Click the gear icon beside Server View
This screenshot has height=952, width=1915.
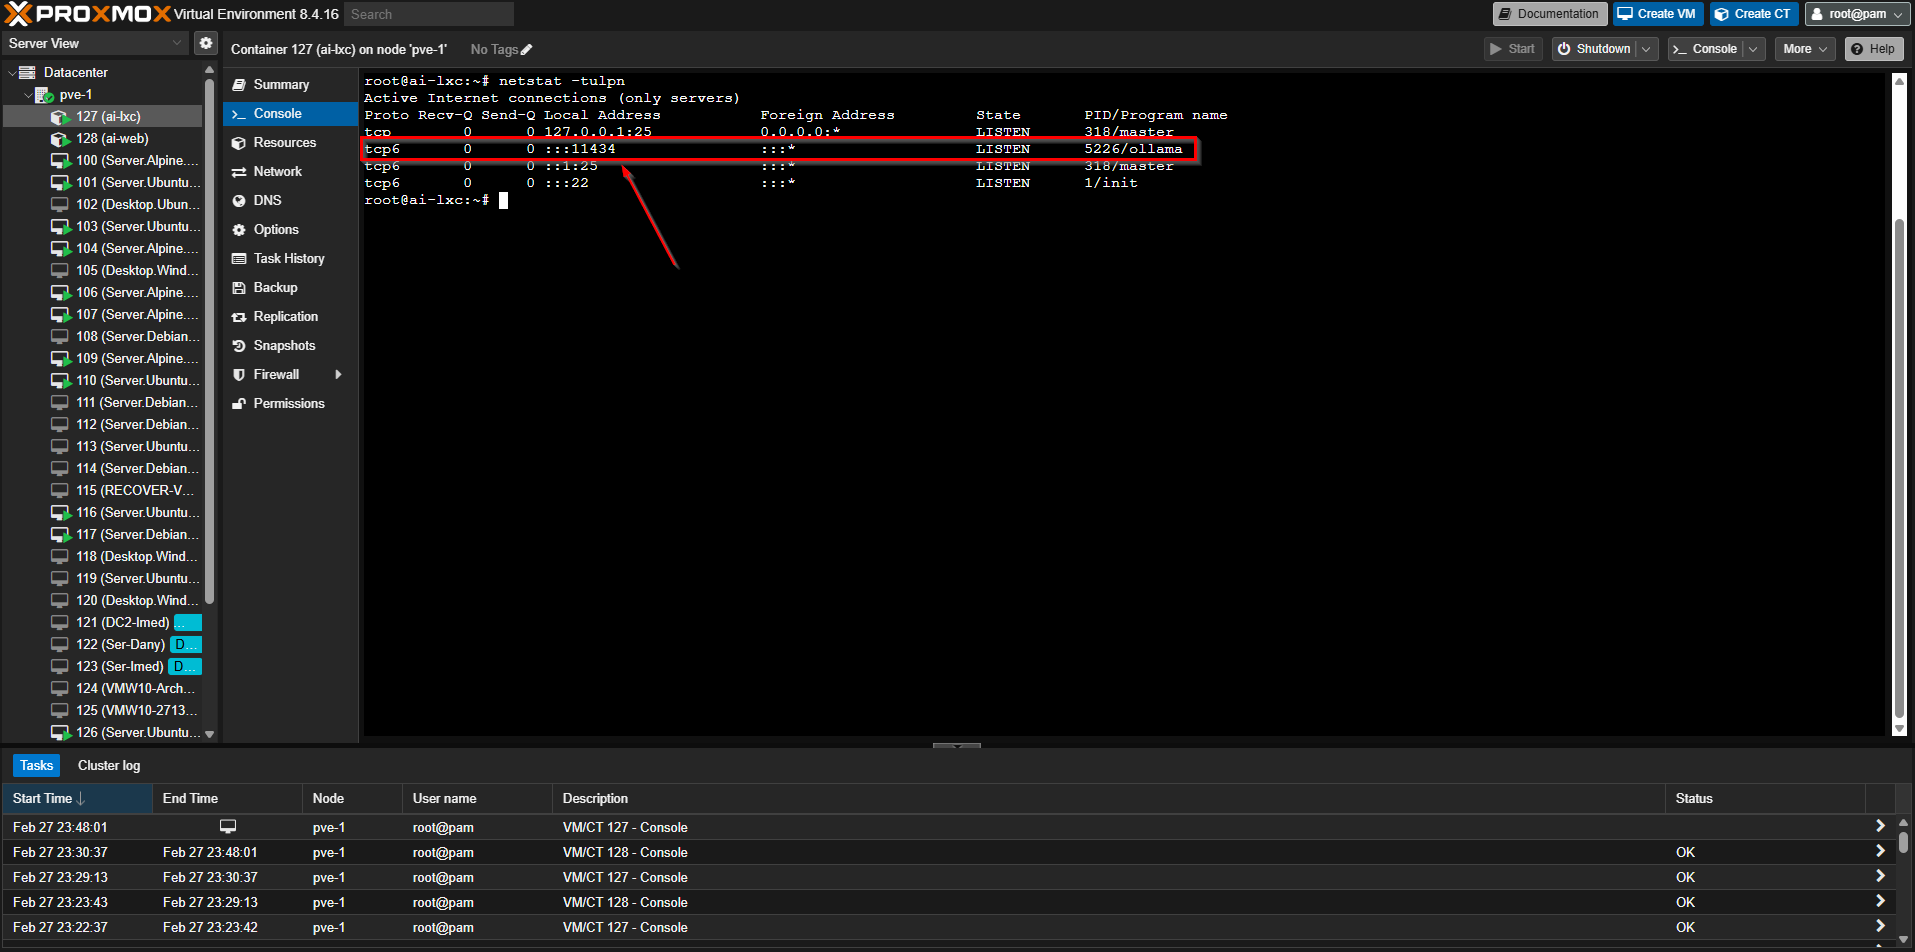pos(205,43)
